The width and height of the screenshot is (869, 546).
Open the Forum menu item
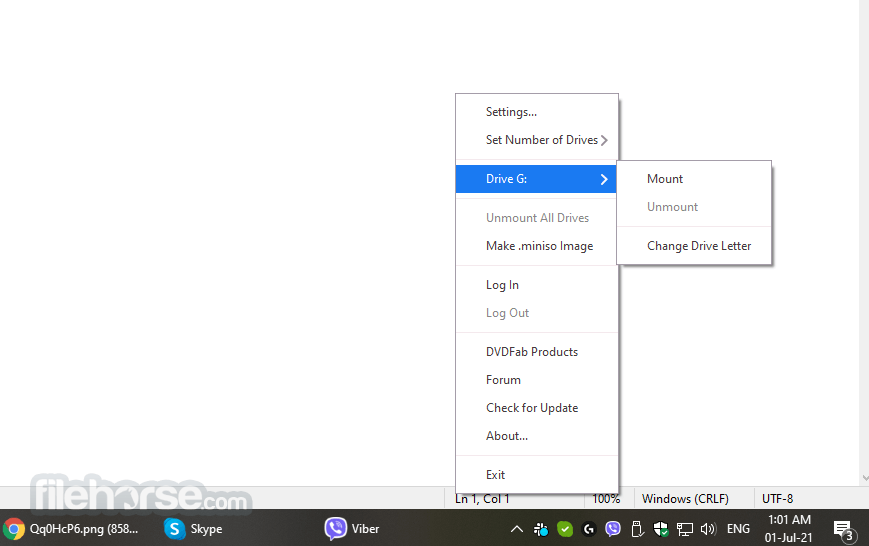click(x=536, y=380)
